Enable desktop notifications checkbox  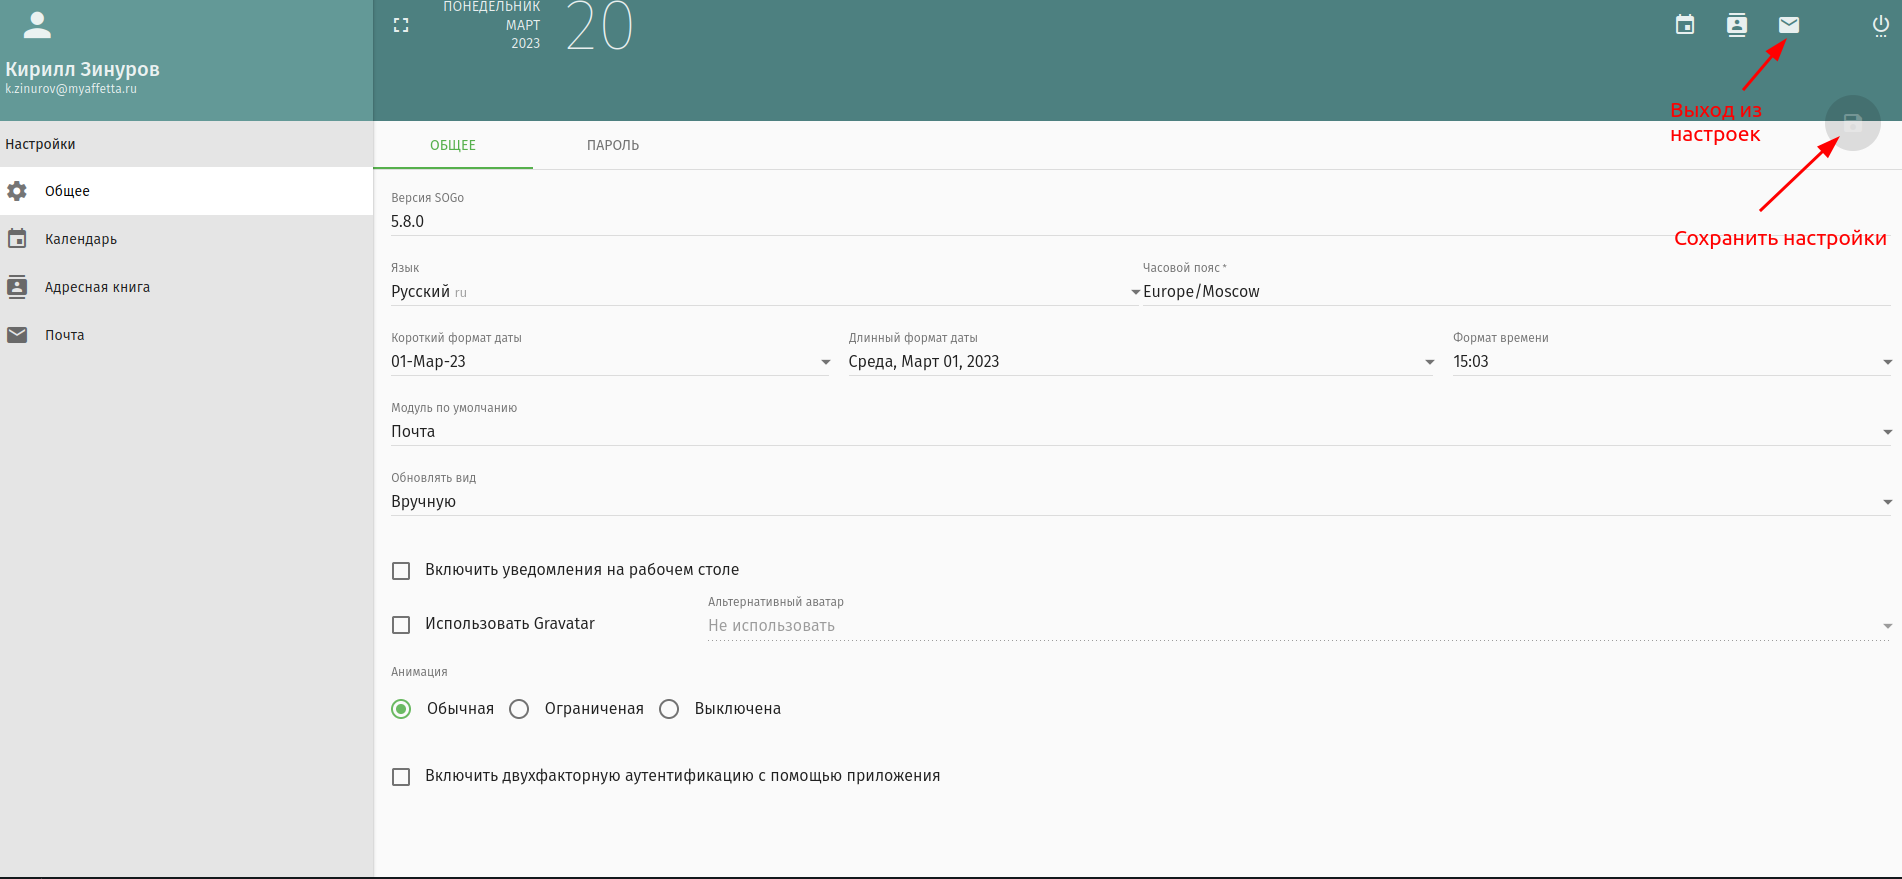[401, 571]
